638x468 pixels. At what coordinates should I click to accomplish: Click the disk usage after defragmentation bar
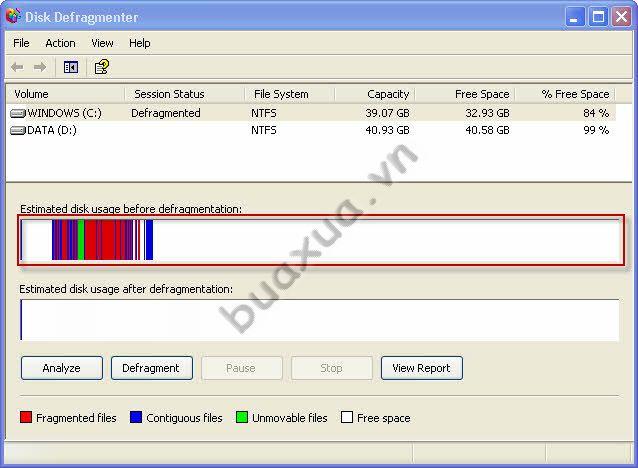[320, 320]
